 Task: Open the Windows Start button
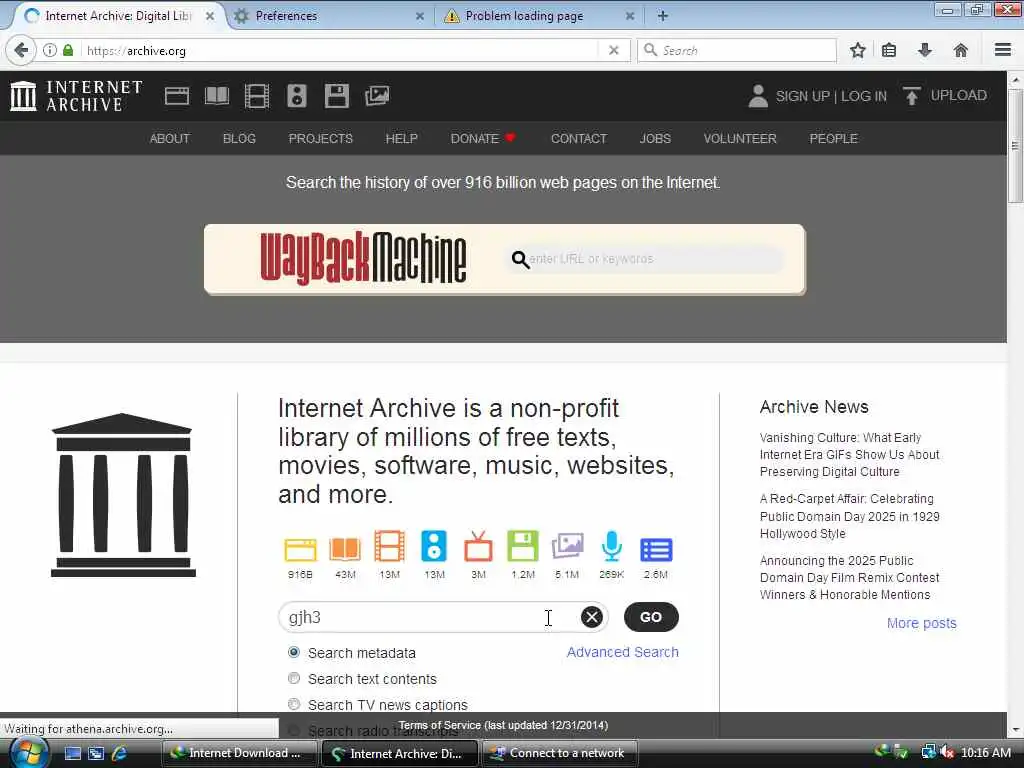coord(29,752)
